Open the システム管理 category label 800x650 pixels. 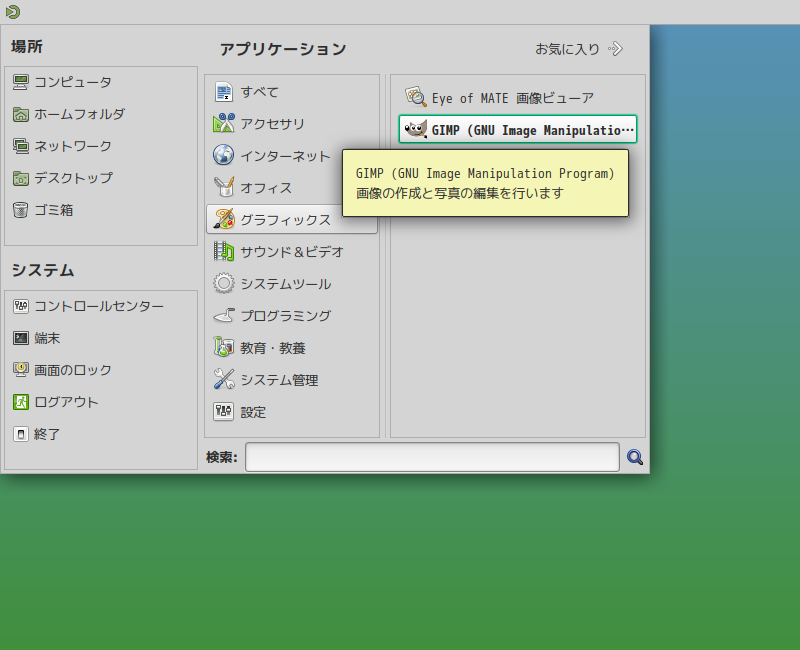(x=280, y=380)
